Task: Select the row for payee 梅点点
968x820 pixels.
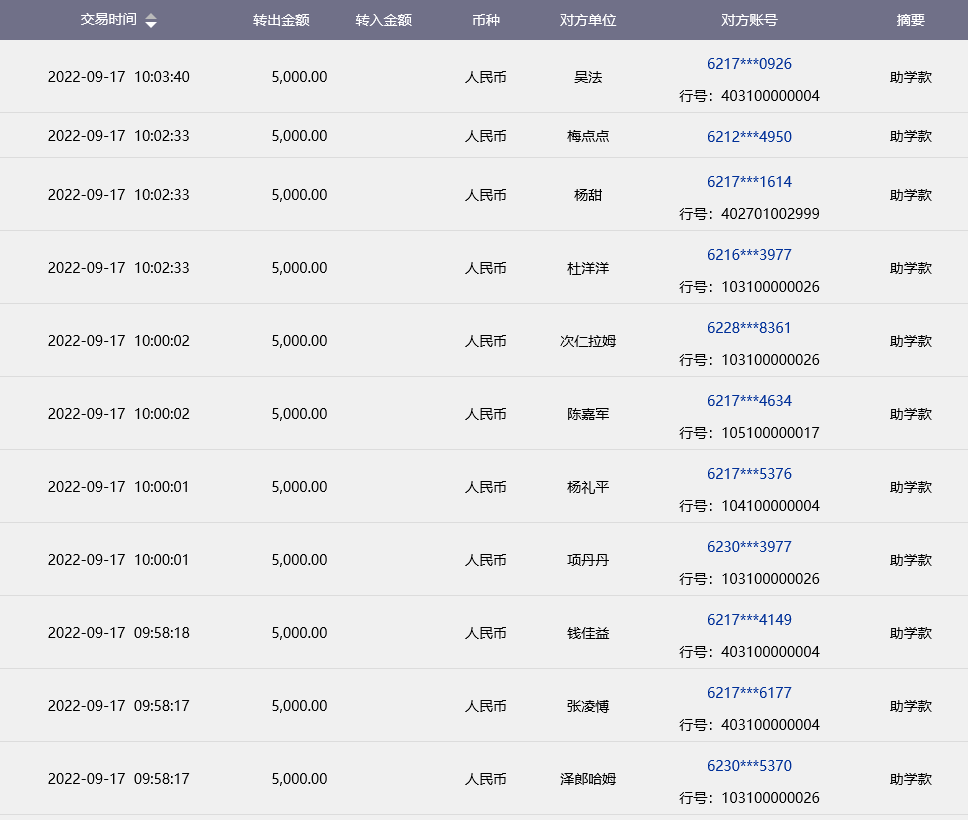Action: click(588, 136)
